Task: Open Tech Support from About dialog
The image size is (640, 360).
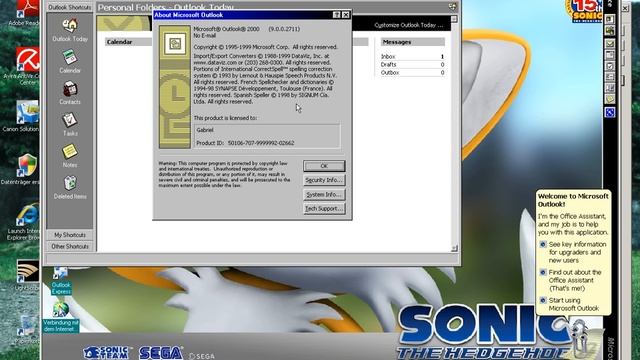Action: pyautogui.click(x=324, y=209)
